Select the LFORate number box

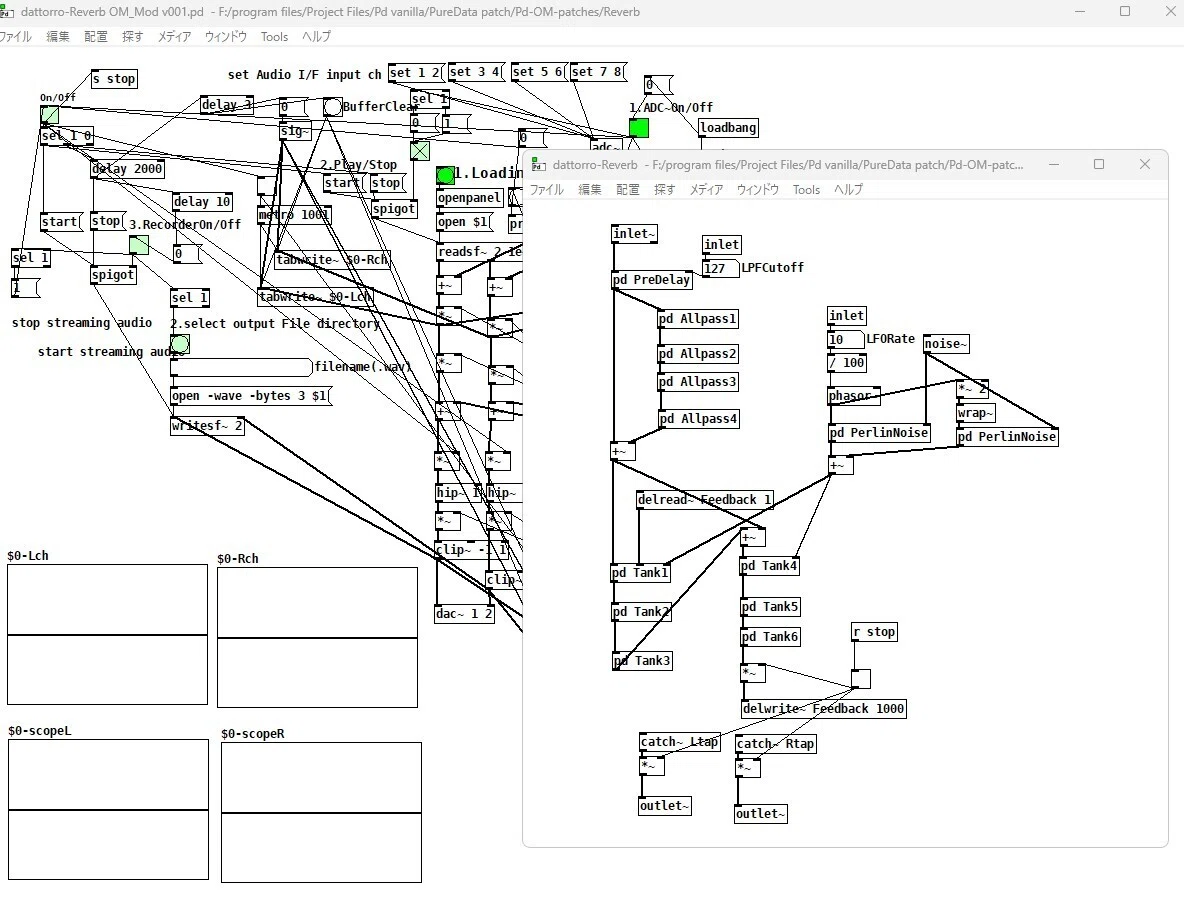pos(846,340)
